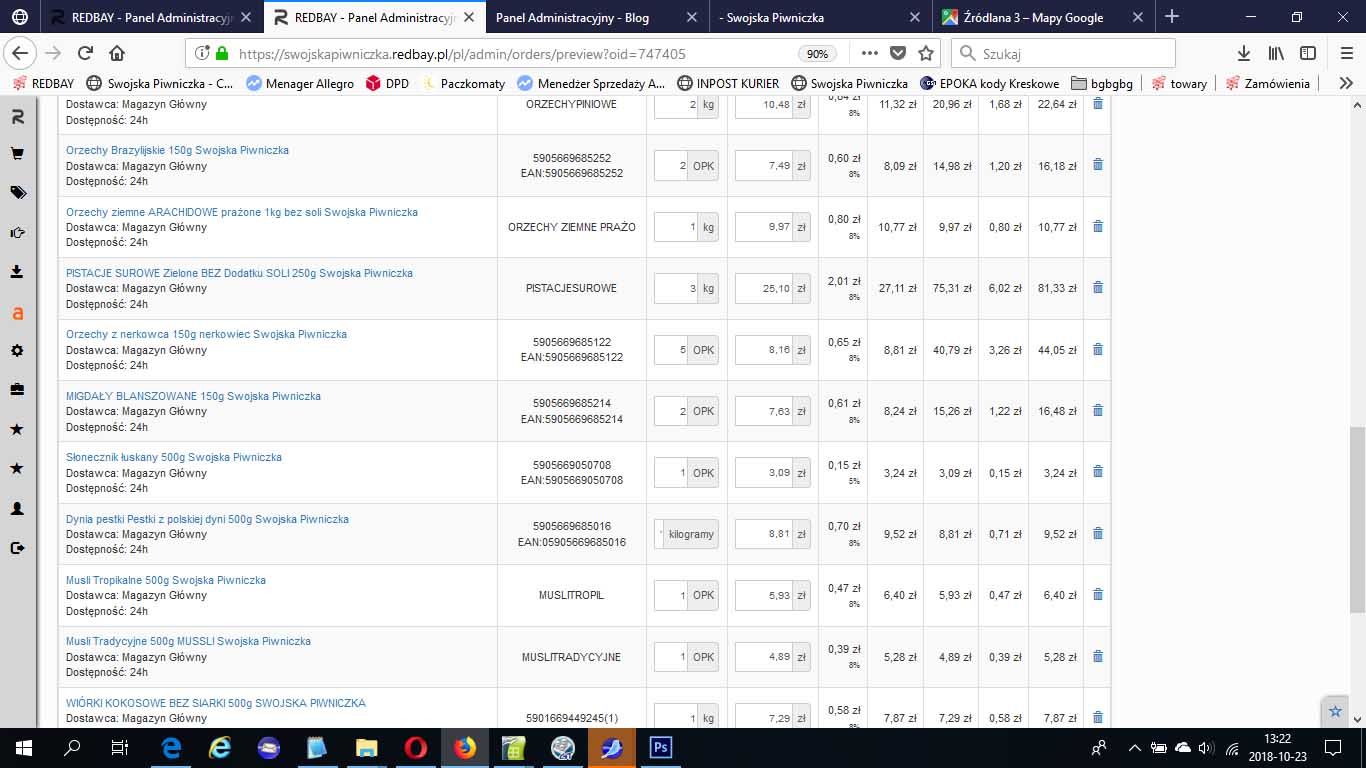Click the quantity field for Orzechy z nerkowca
Viewport: 1366px width, 768px height.
click(671, 350)
